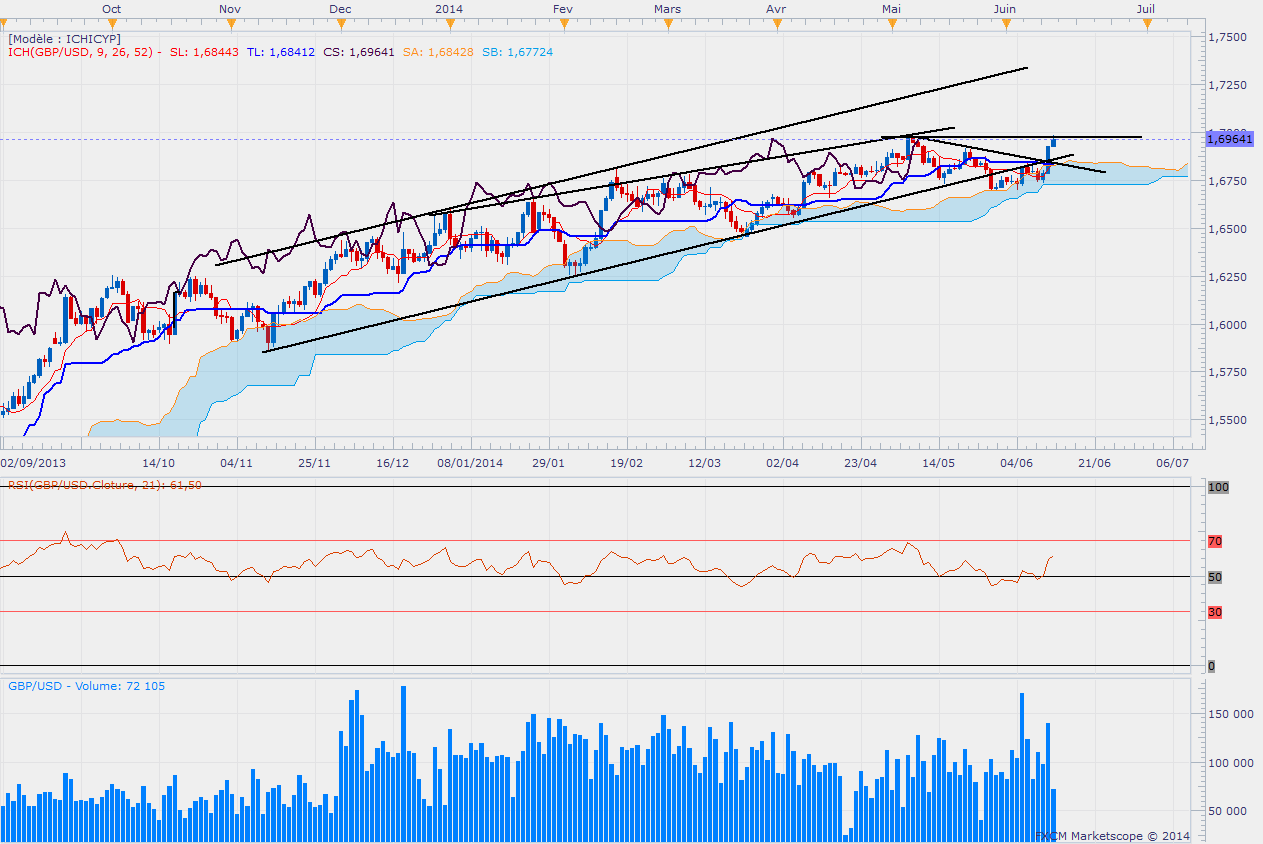Viewport: 1263px width, 844px height.
Task: Click the CS: 1,69641 value
Action: click(x=358, y=52)
